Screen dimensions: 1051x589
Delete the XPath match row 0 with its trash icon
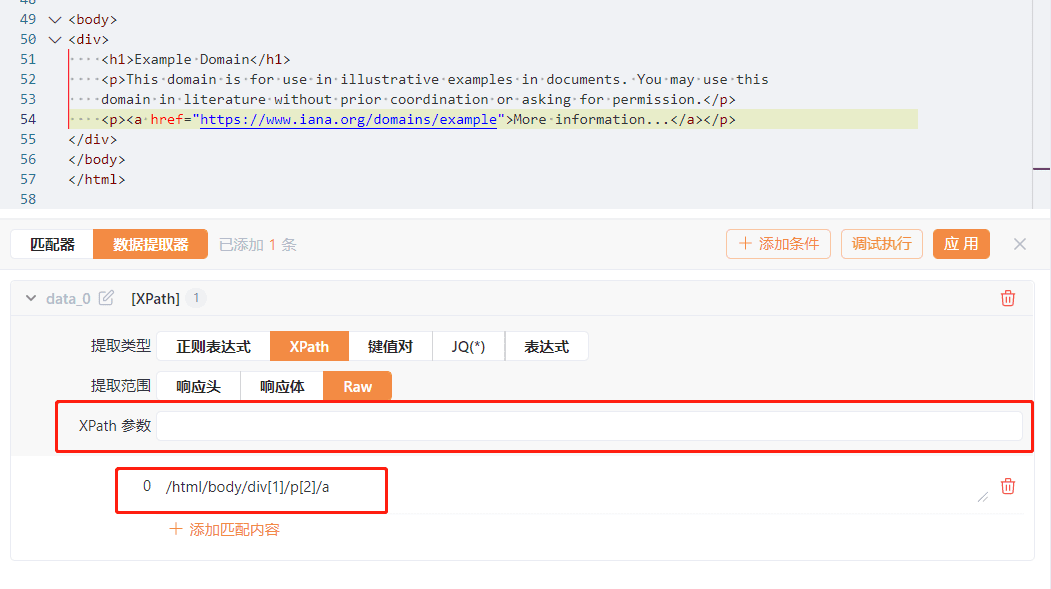[1008, 486]
